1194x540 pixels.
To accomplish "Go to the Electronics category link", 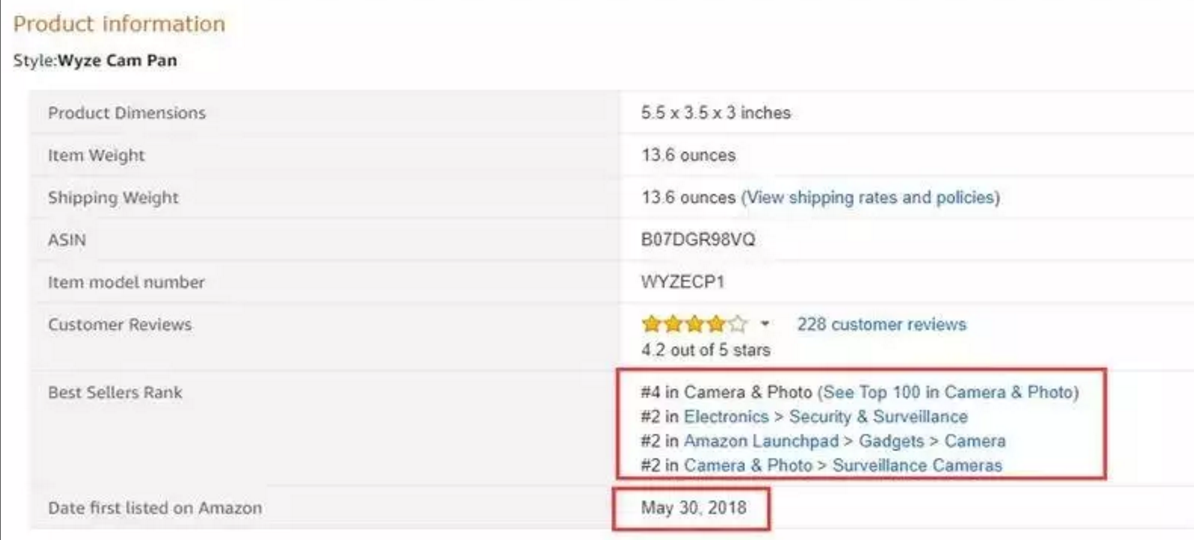I will click(726, 416).
